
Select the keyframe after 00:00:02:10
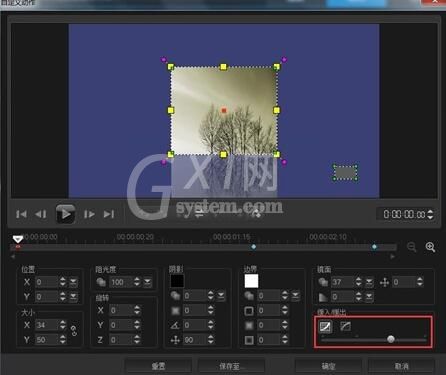(x=374, y=247)
